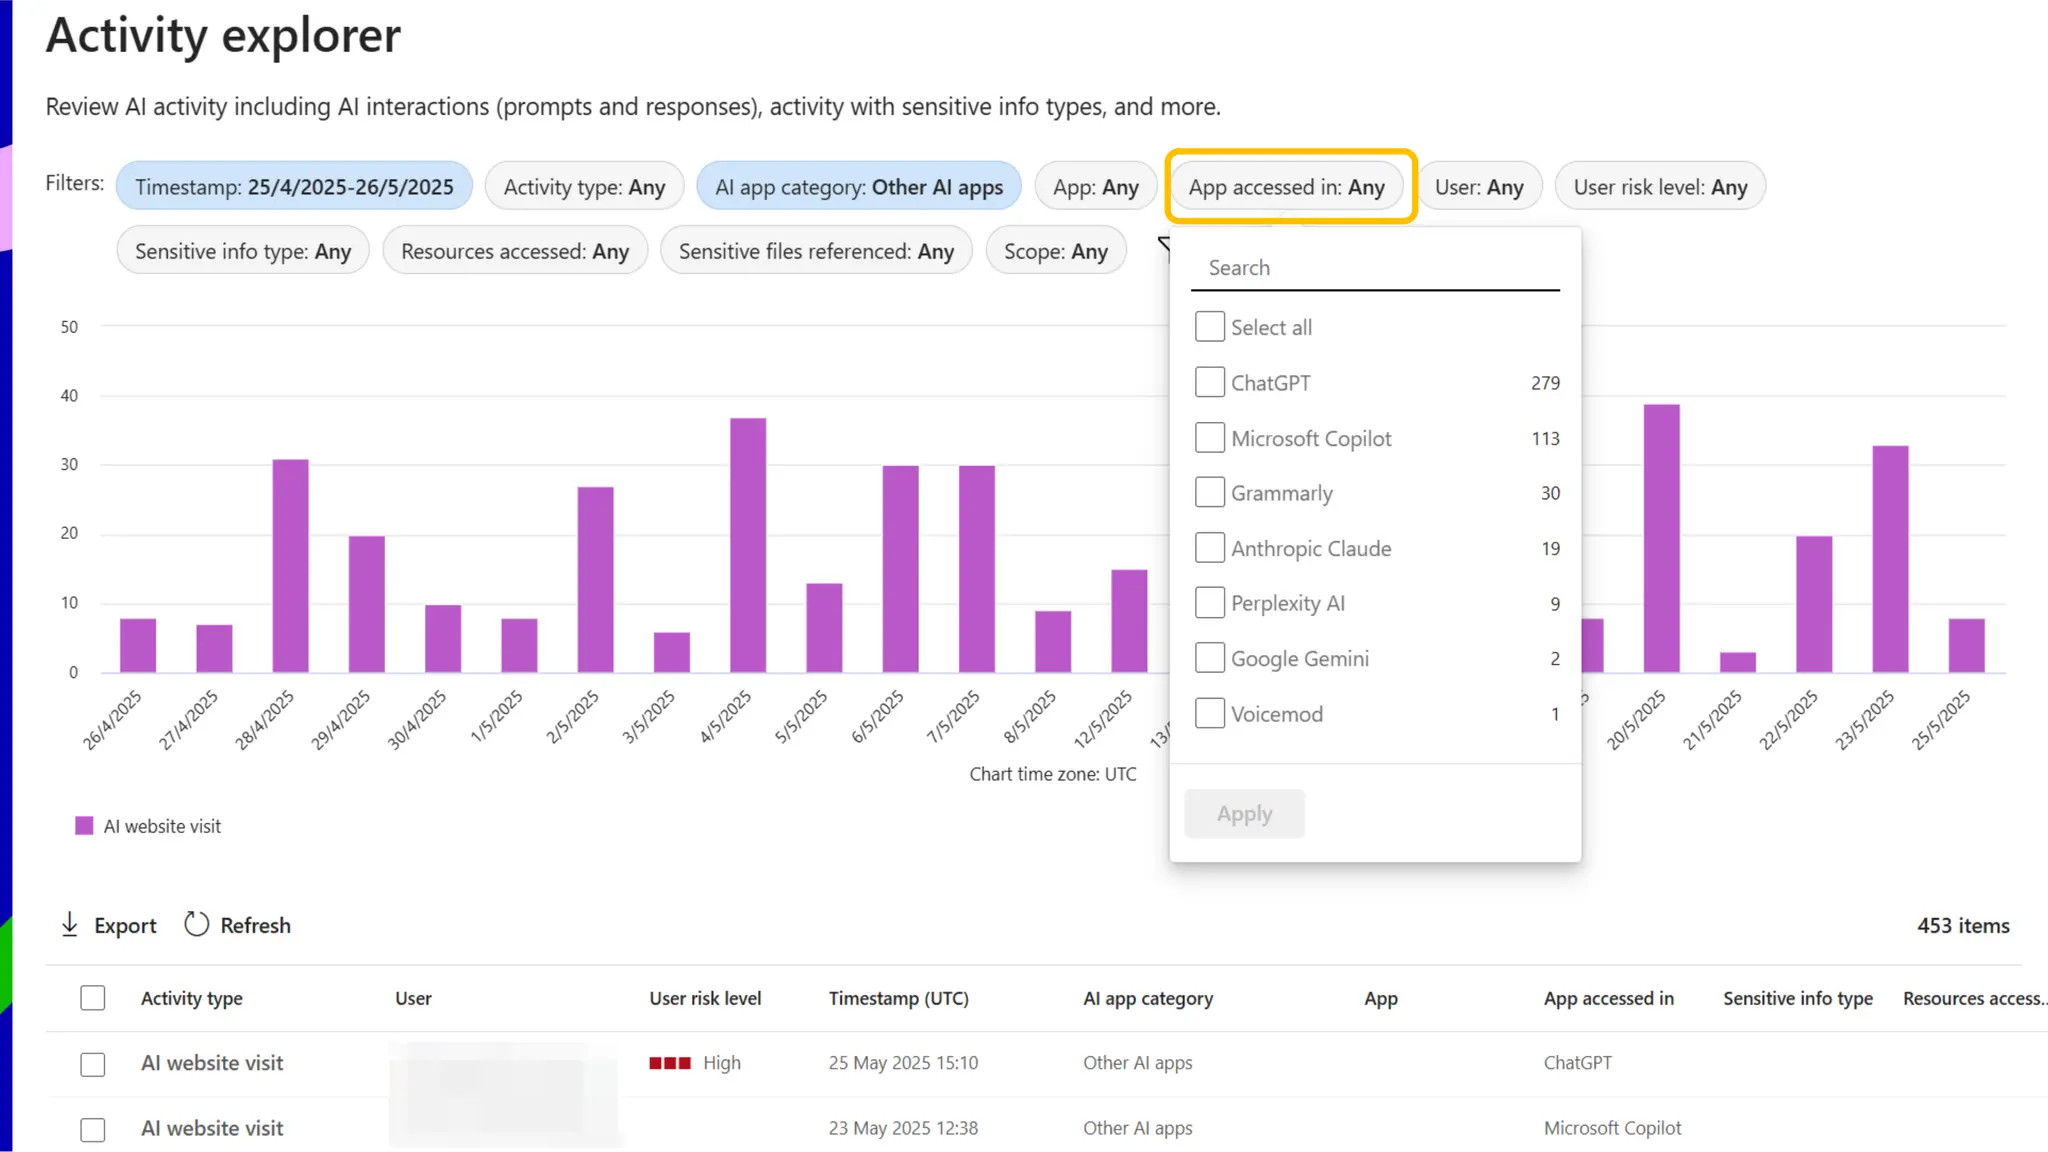
Task: Check the ChatGPT checkbox in dropdown
Action: (1210, 382)
